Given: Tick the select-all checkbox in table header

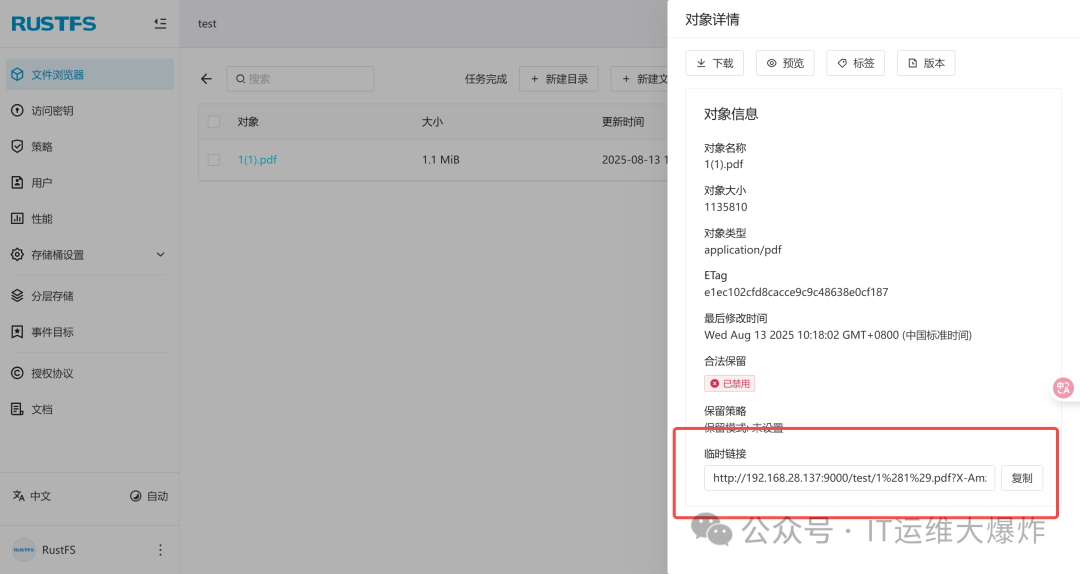Looking at the screenshot, I should (214, 121).
